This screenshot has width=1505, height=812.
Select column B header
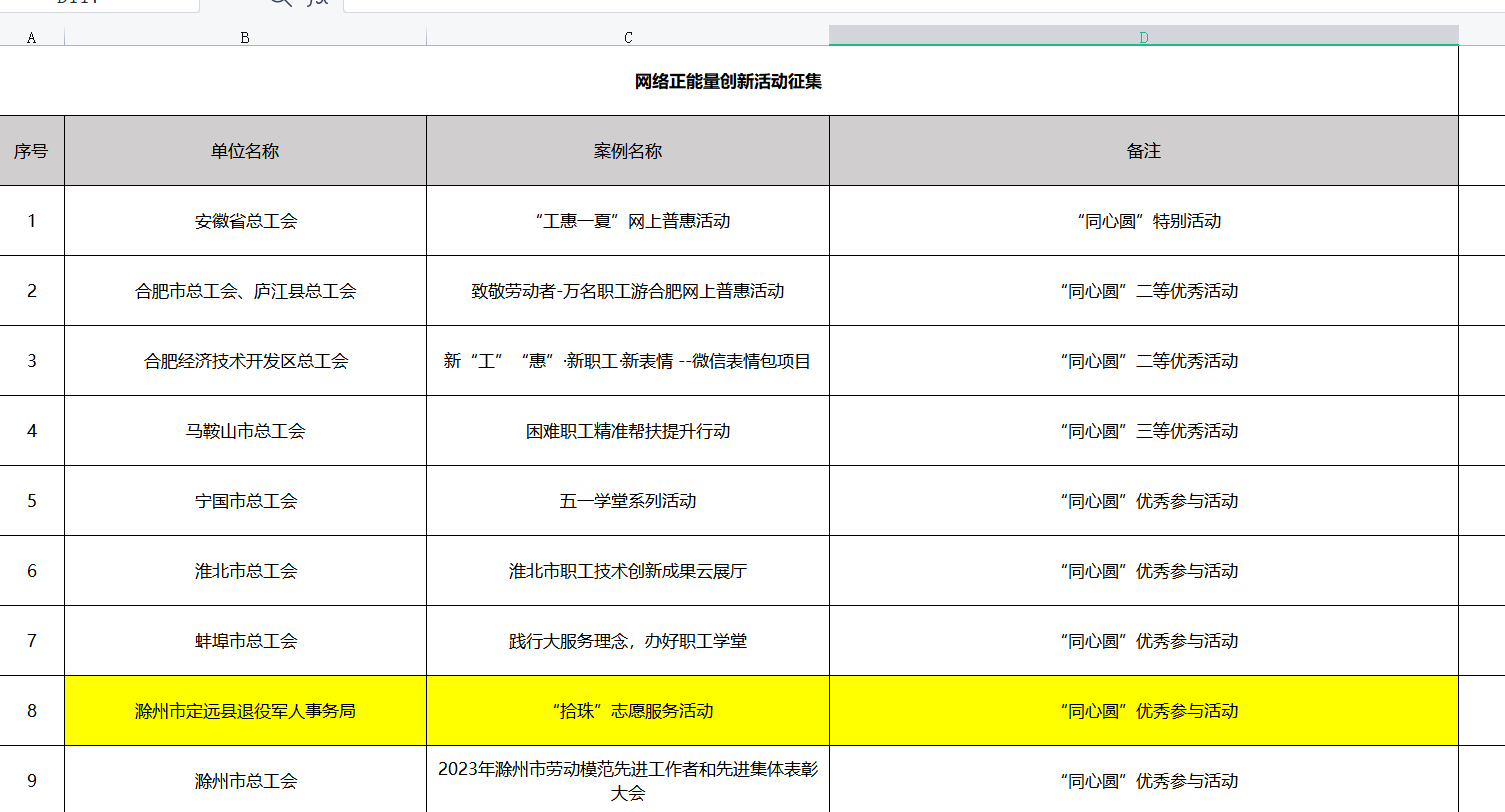point(245,38)
